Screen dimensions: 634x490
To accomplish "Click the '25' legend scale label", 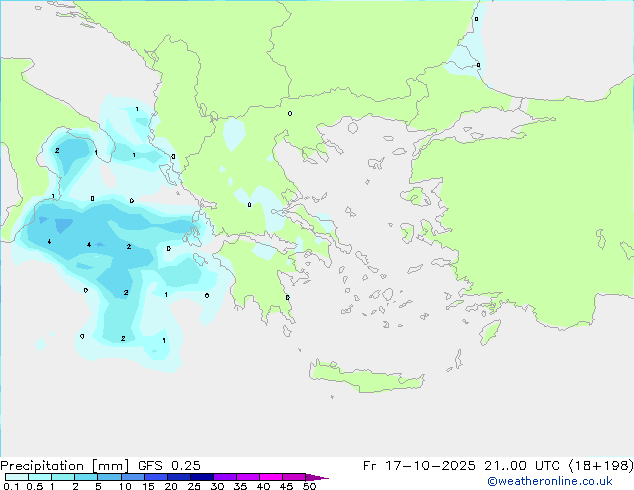I will tap(194, 486).
